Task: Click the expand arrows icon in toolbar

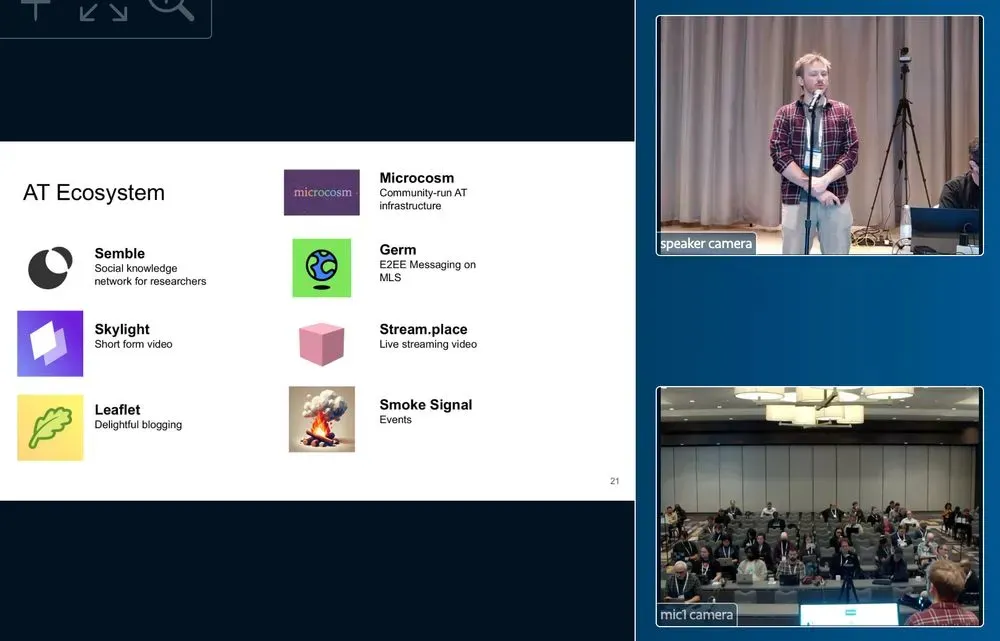Action: (x=103, y=9)
